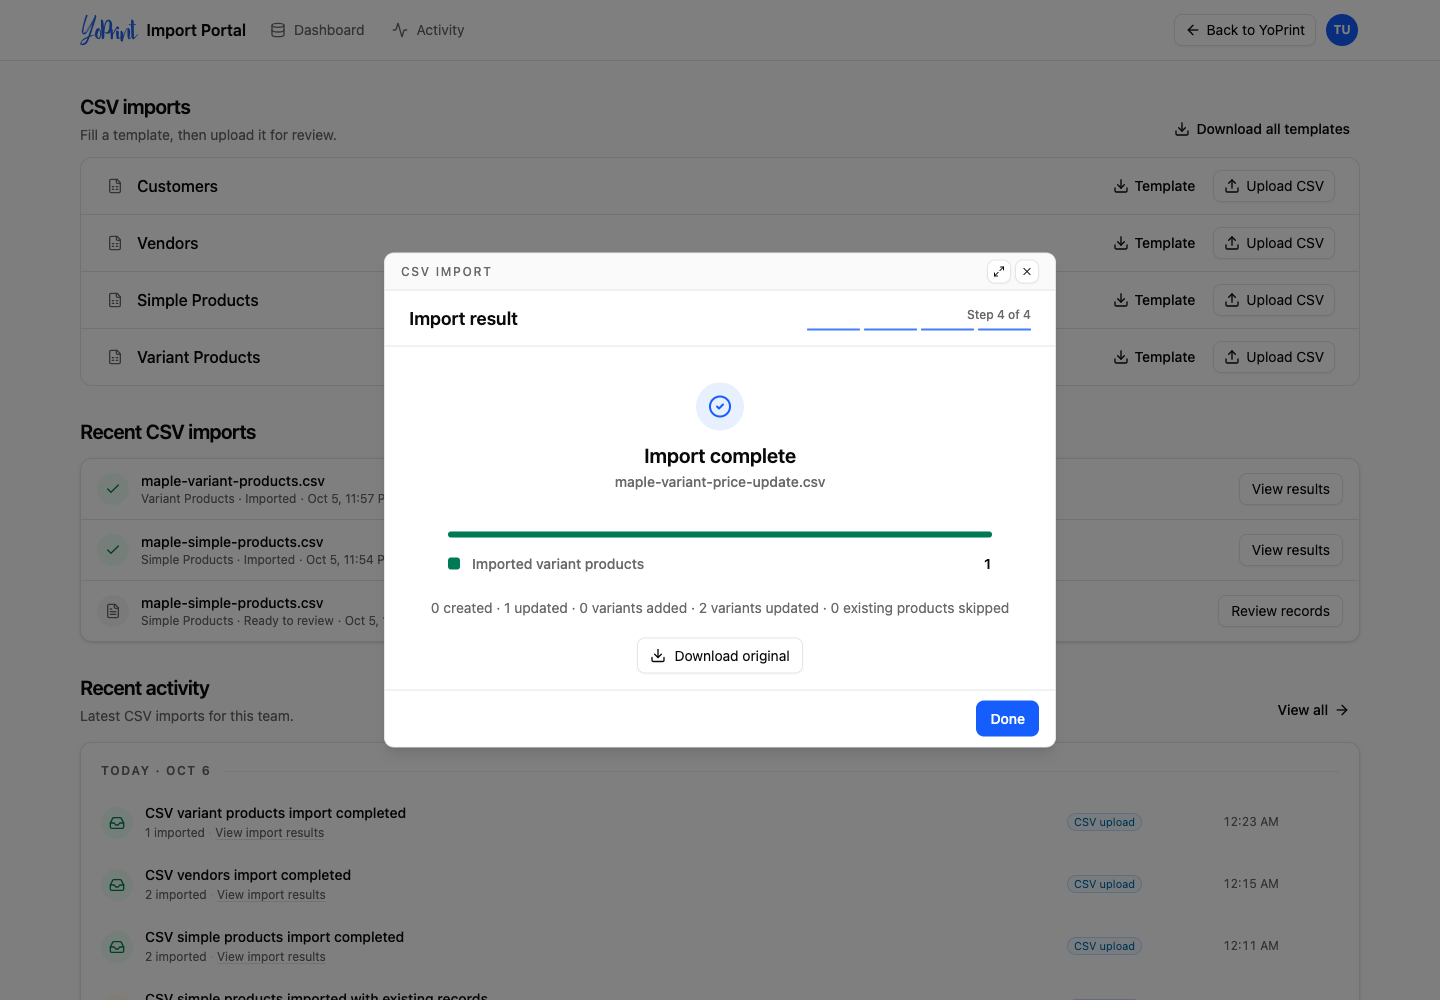Click the inbox icon for vendors import activity

(117, 885)
